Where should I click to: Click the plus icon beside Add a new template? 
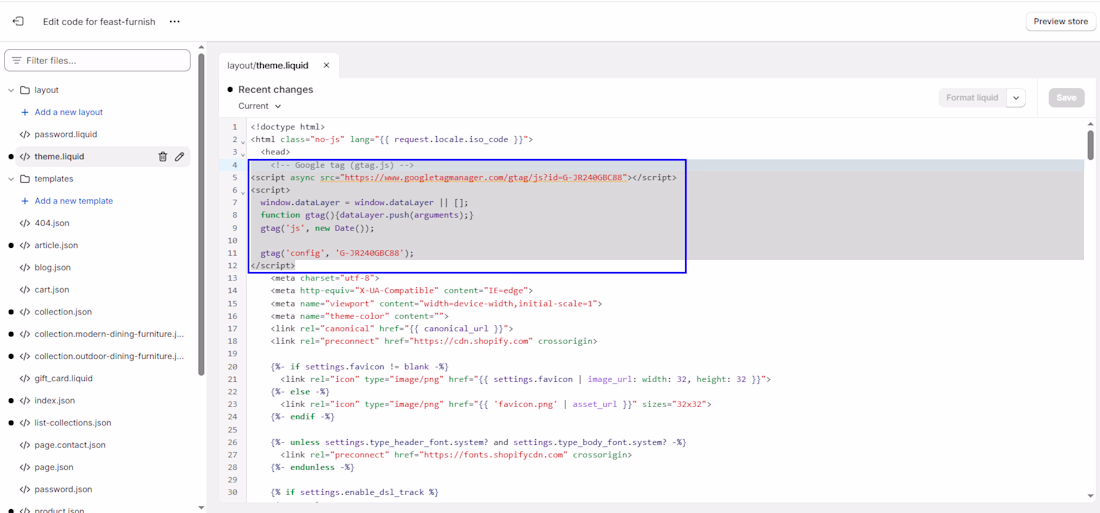click(x=25, y=201)
